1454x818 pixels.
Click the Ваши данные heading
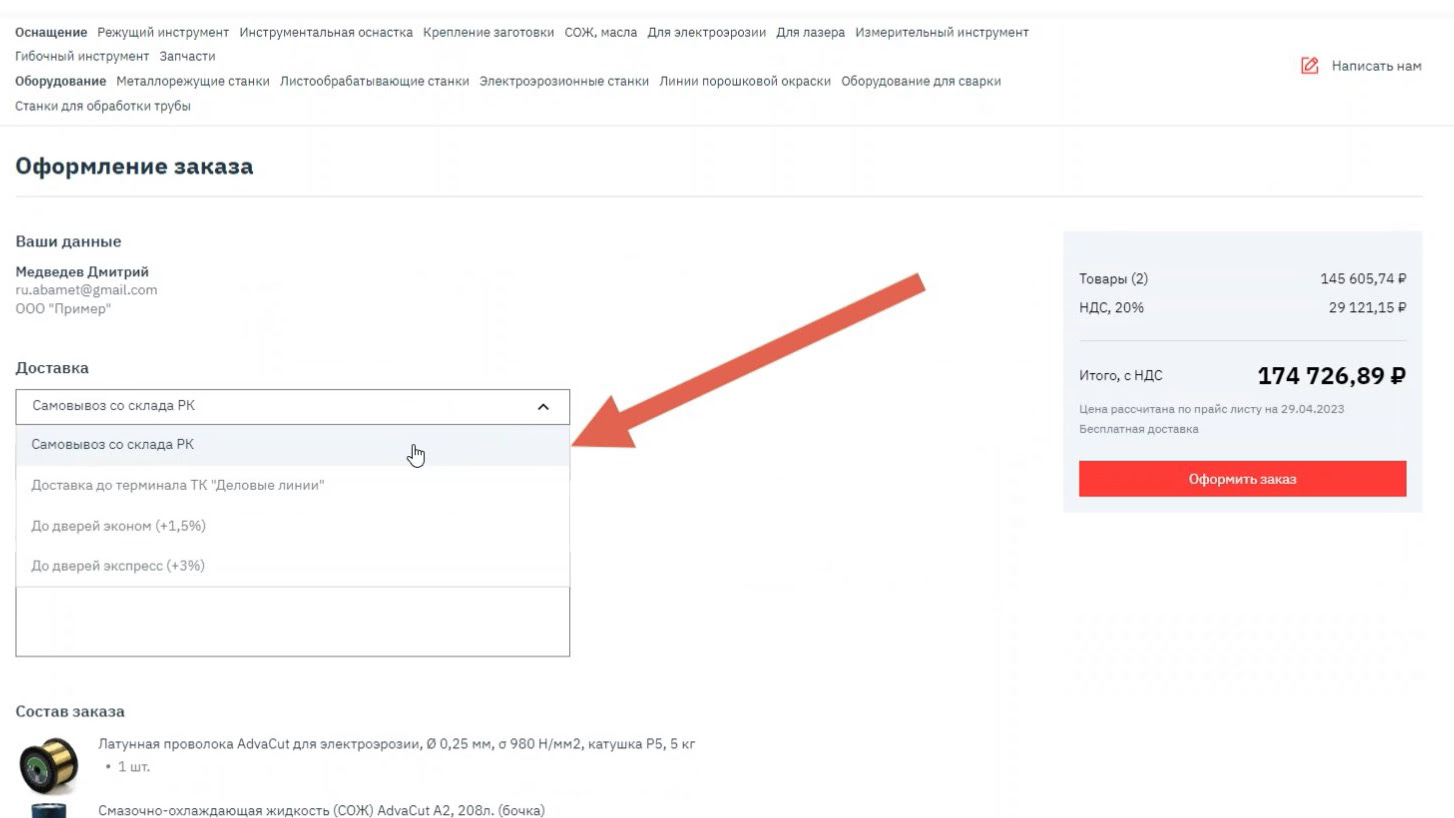click(x=68, y=242)
